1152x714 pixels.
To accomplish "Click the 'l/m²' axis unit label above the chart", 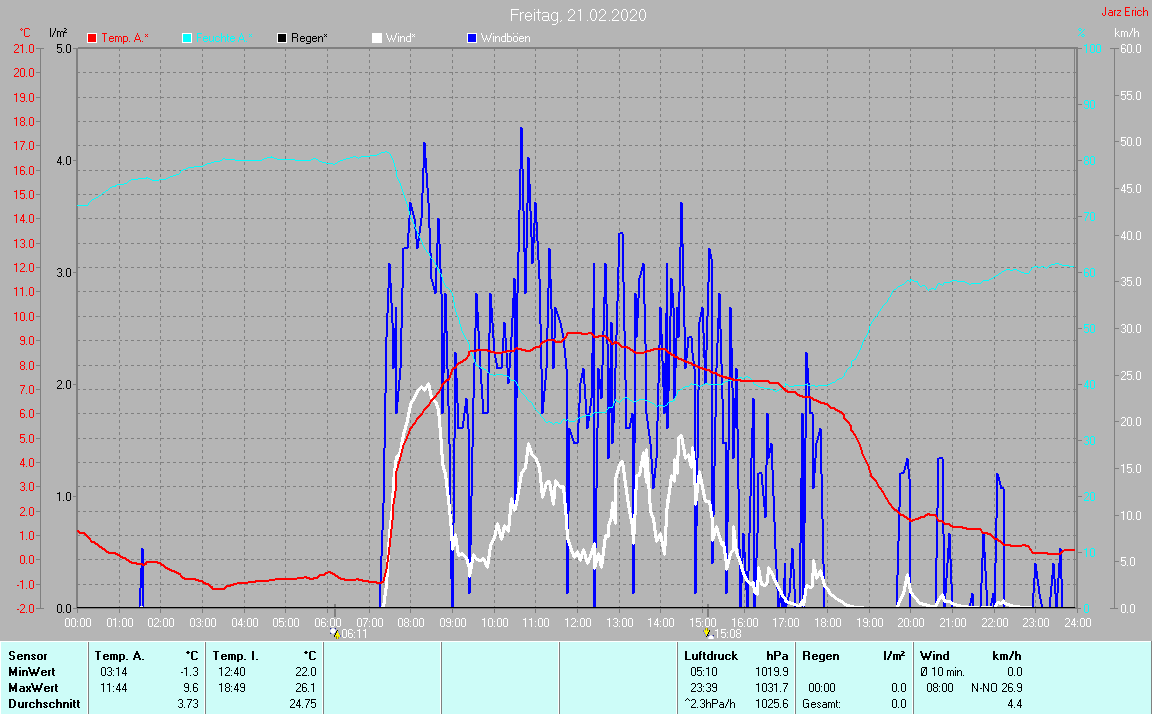I will [x=58, y=33].
